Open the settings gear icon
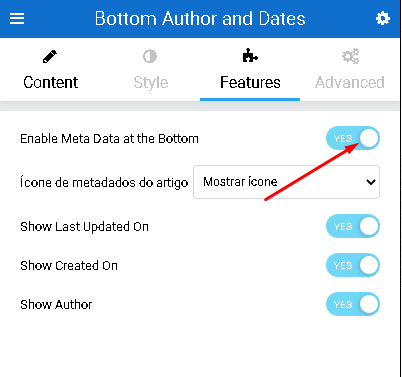 (383, 18)
